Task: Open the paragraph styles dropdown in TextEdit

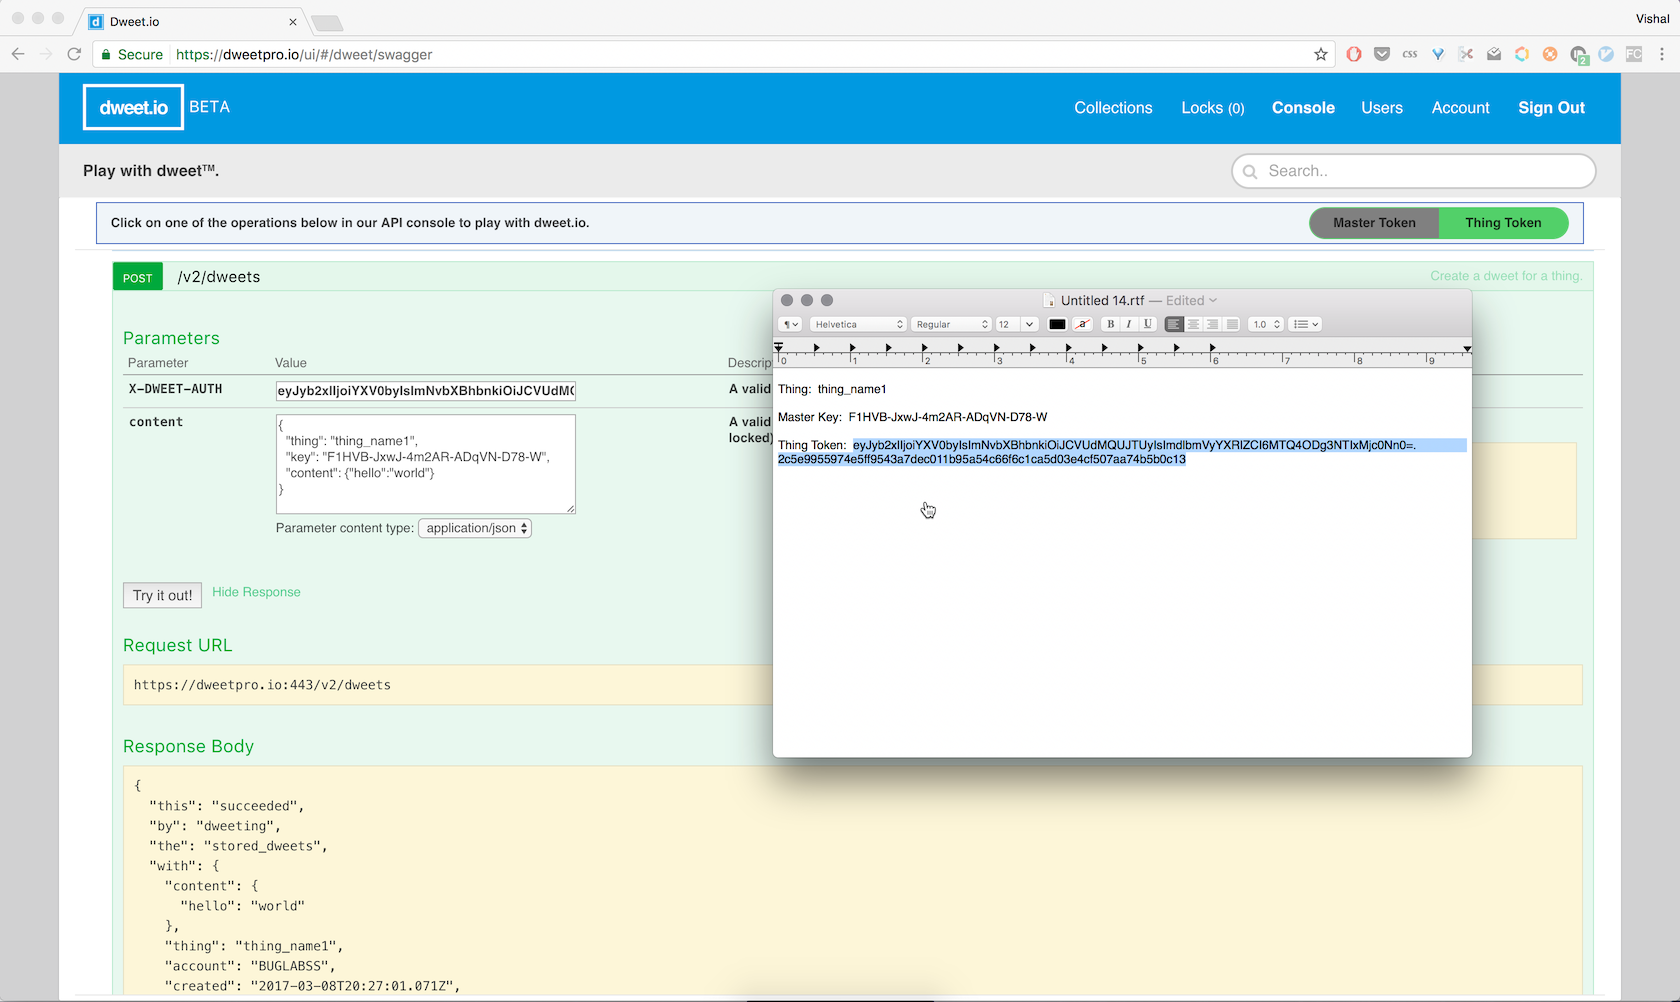Action: pyautogui.click(x=790, y=324)
